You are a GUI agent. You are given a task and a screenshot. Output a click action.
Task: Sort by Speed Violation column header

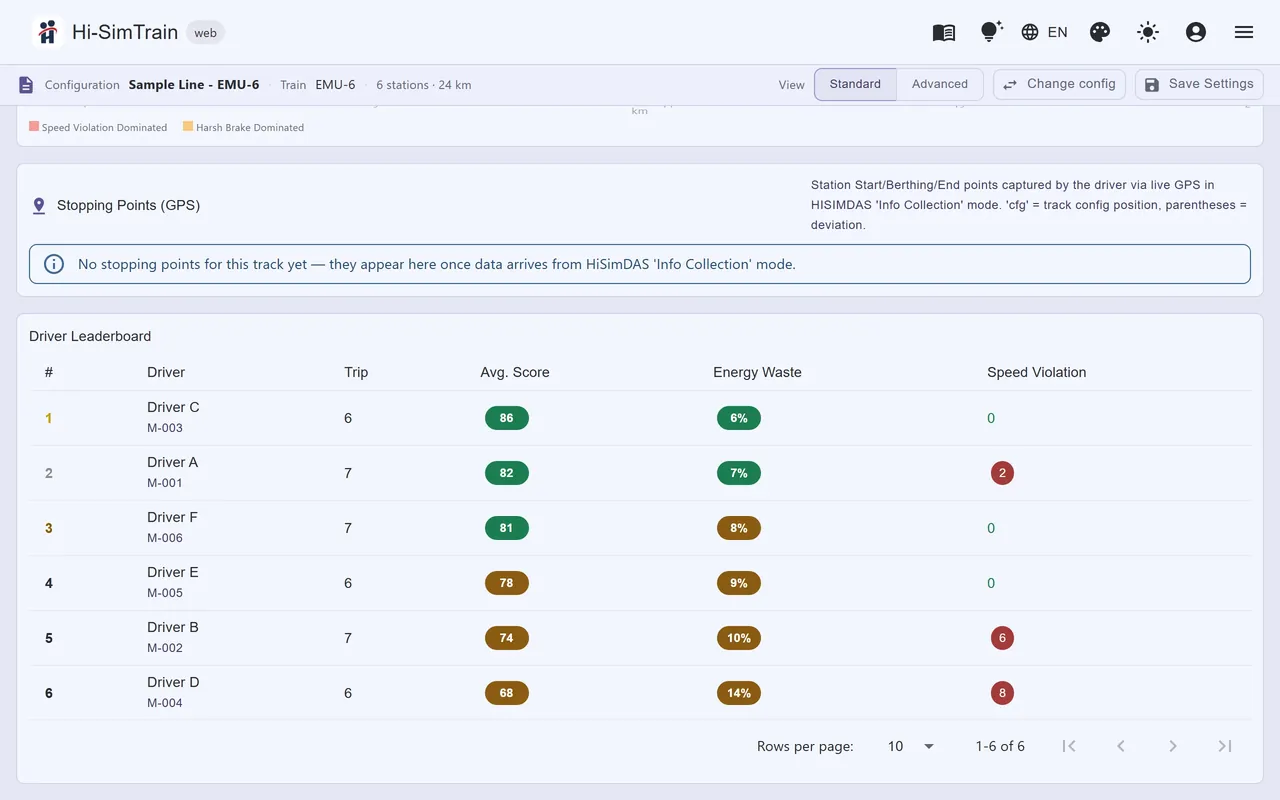pos(1036,372)
